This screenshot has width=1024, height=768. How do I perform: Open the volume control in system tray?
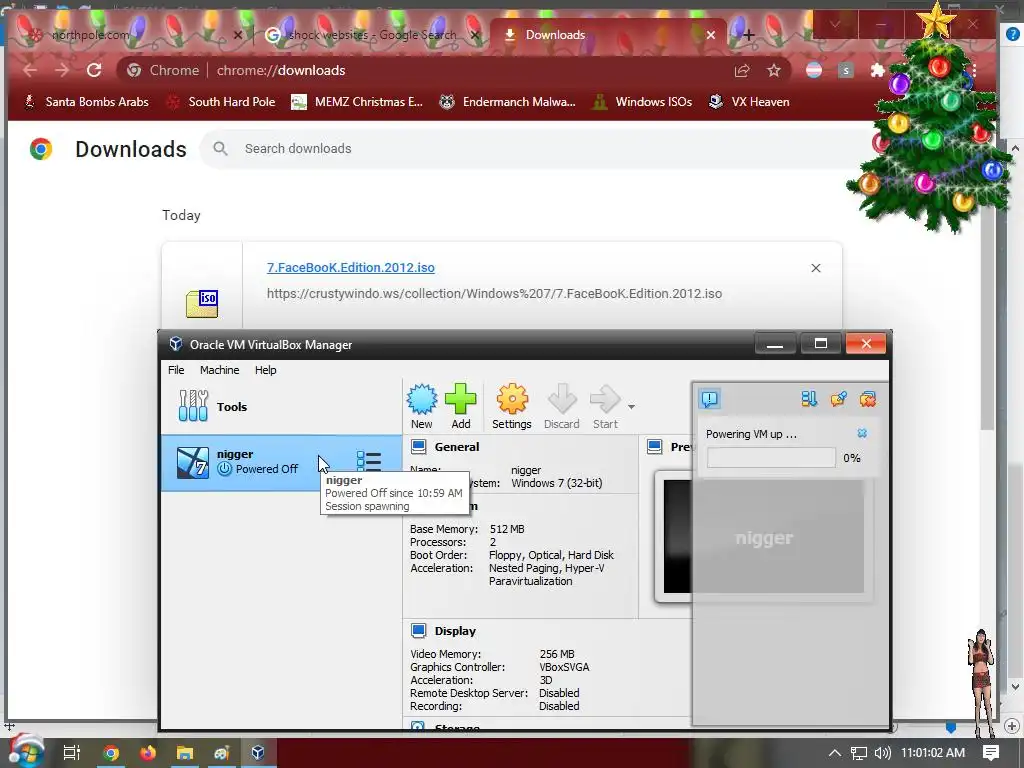pos(882,753)
